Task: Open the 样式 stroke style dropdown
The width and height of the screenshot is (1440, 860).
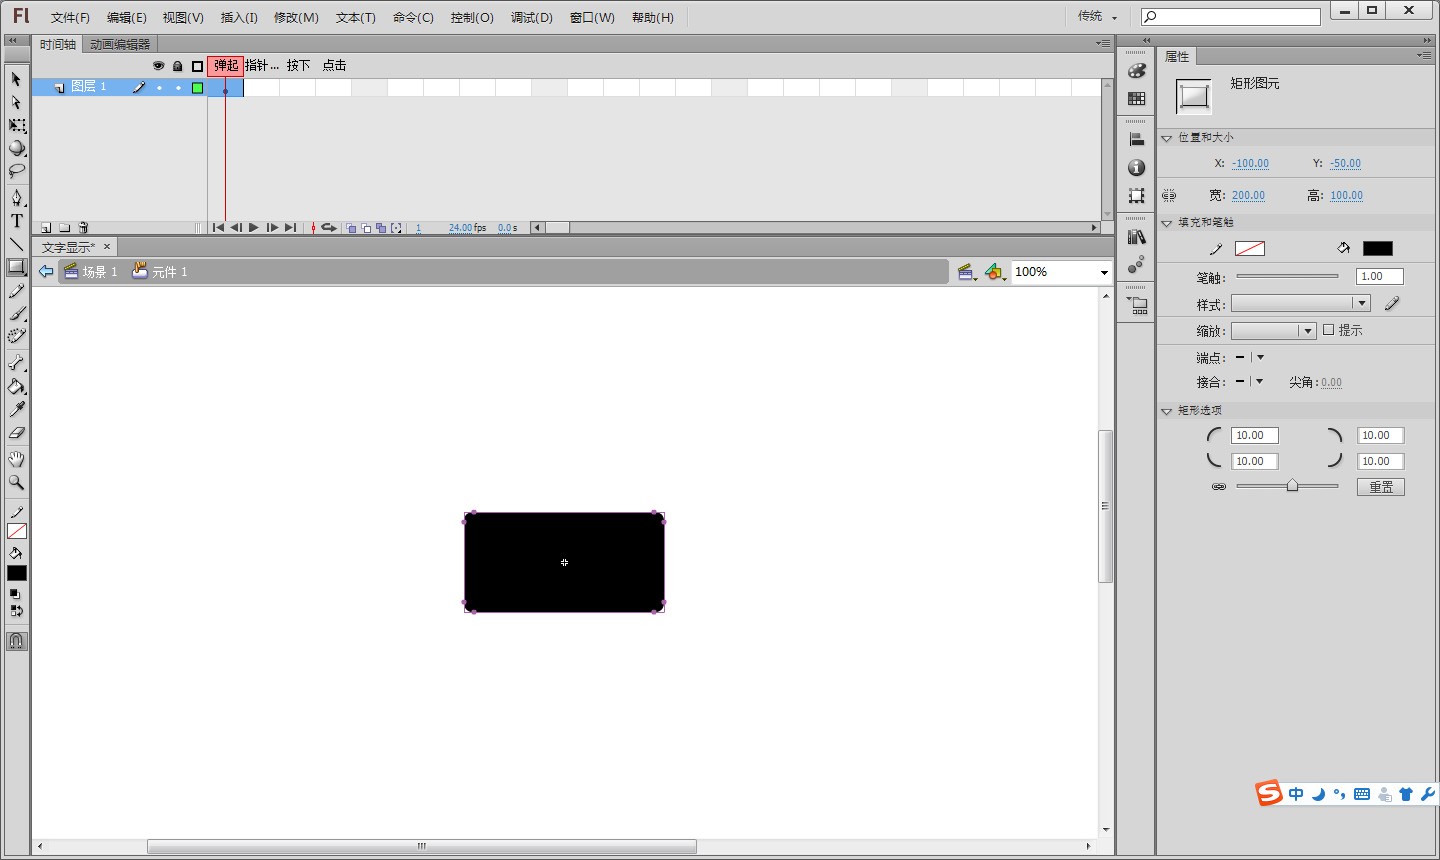Action: coord(1360,303)
